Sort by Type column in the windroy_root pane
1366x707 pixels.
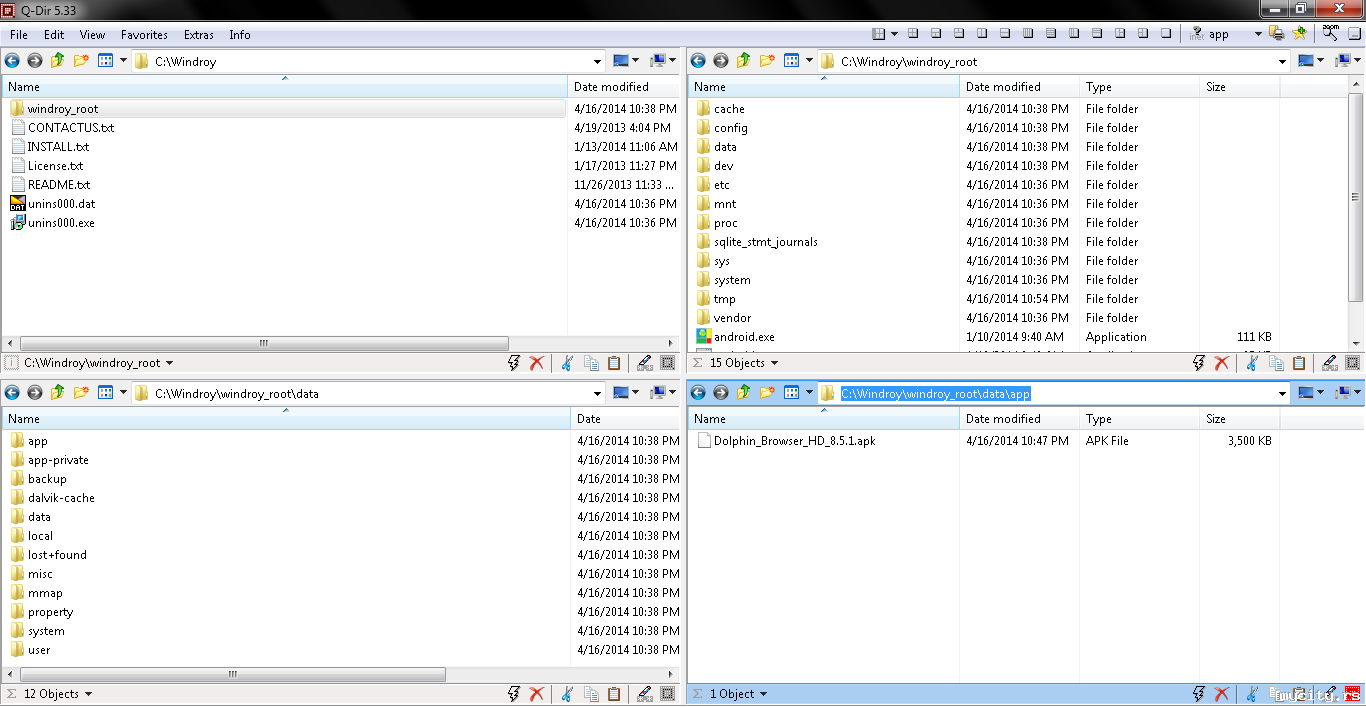(1139, 87)
